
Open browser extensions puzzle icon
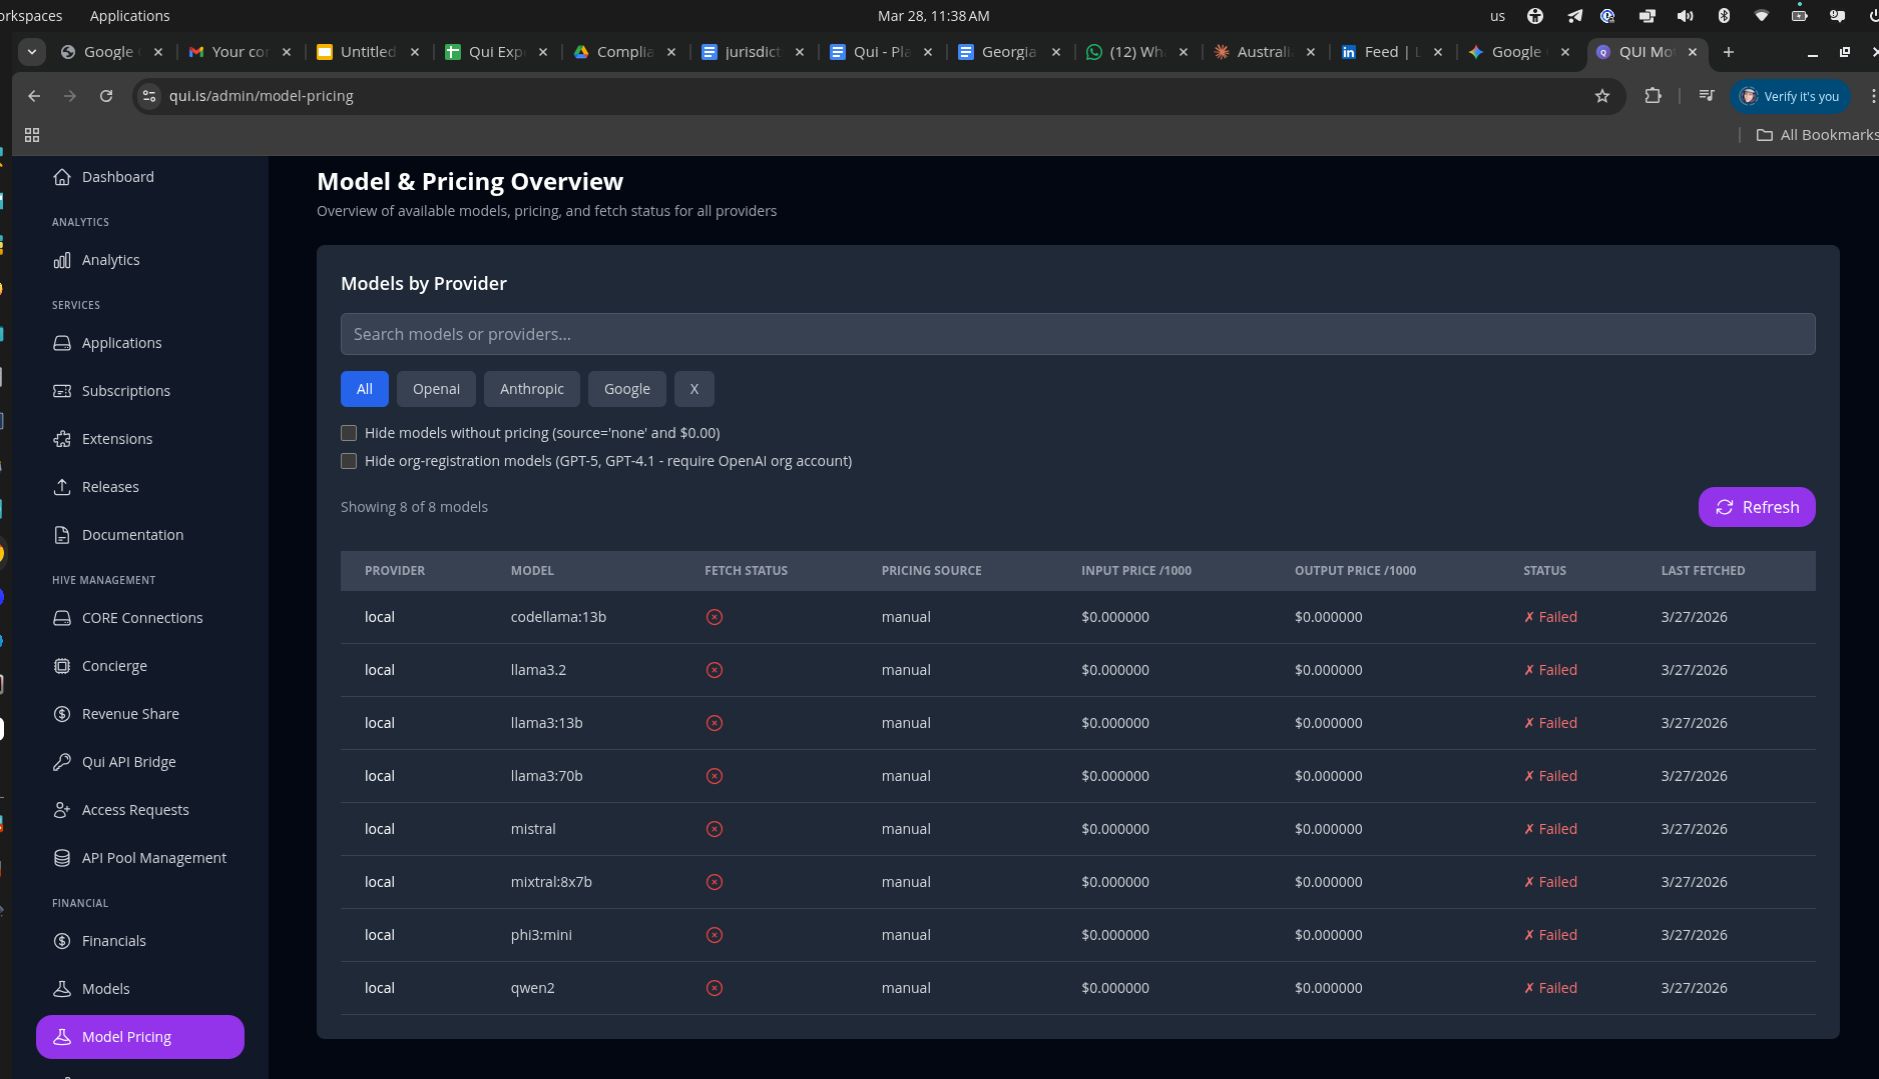(1652, 96)
